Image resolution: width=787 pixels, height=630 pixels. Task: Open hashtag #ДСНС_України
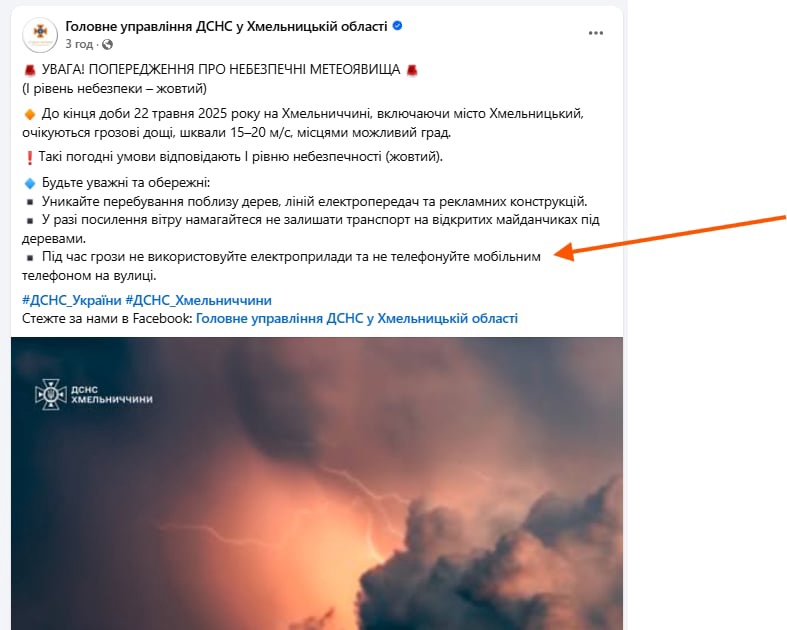click(72, 300)
